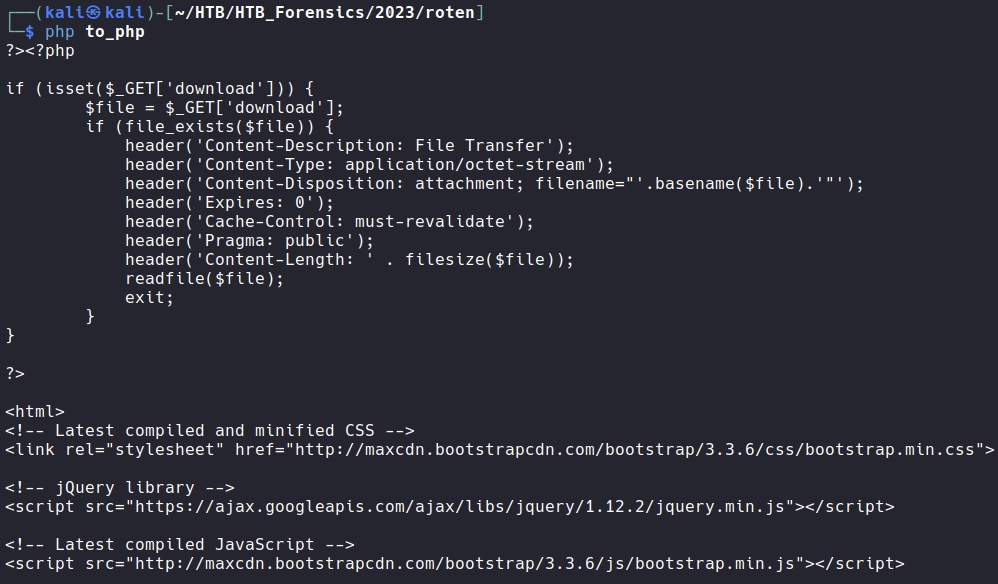This screenshot has height=584, width=998.
Task: Click the Content-Disposition attachment header line
Action: pos(493,183)
